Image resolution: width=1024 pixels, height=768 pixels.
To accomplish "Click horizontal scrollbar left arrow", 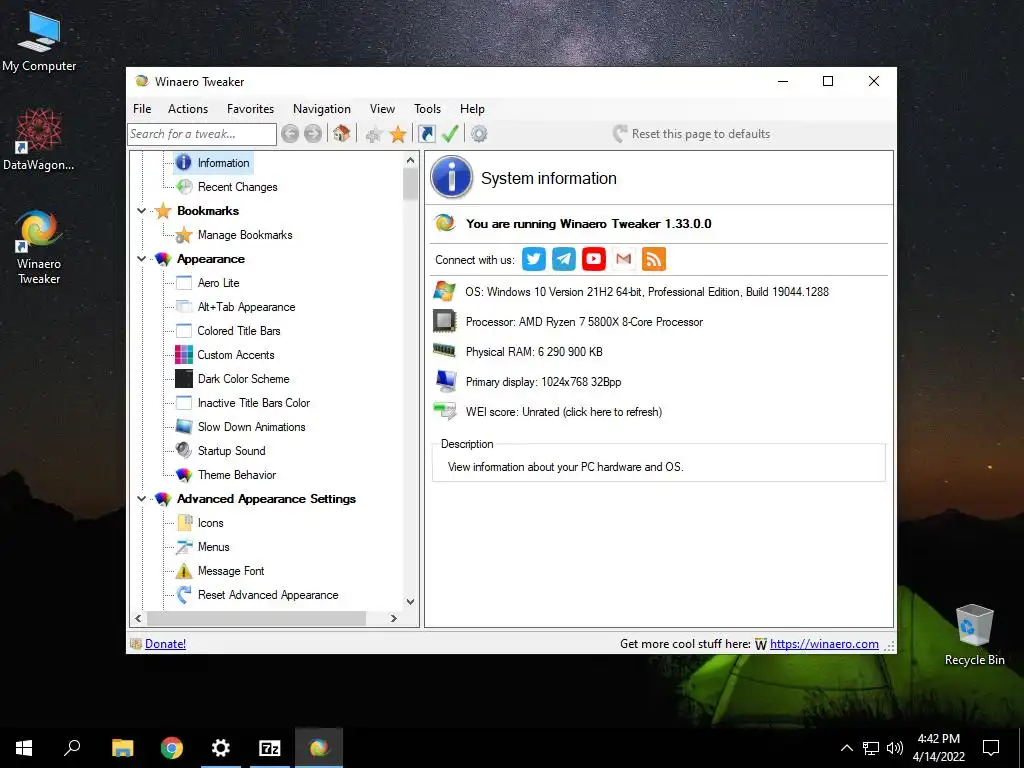I will pyautogui.click(x=138, y=618).
